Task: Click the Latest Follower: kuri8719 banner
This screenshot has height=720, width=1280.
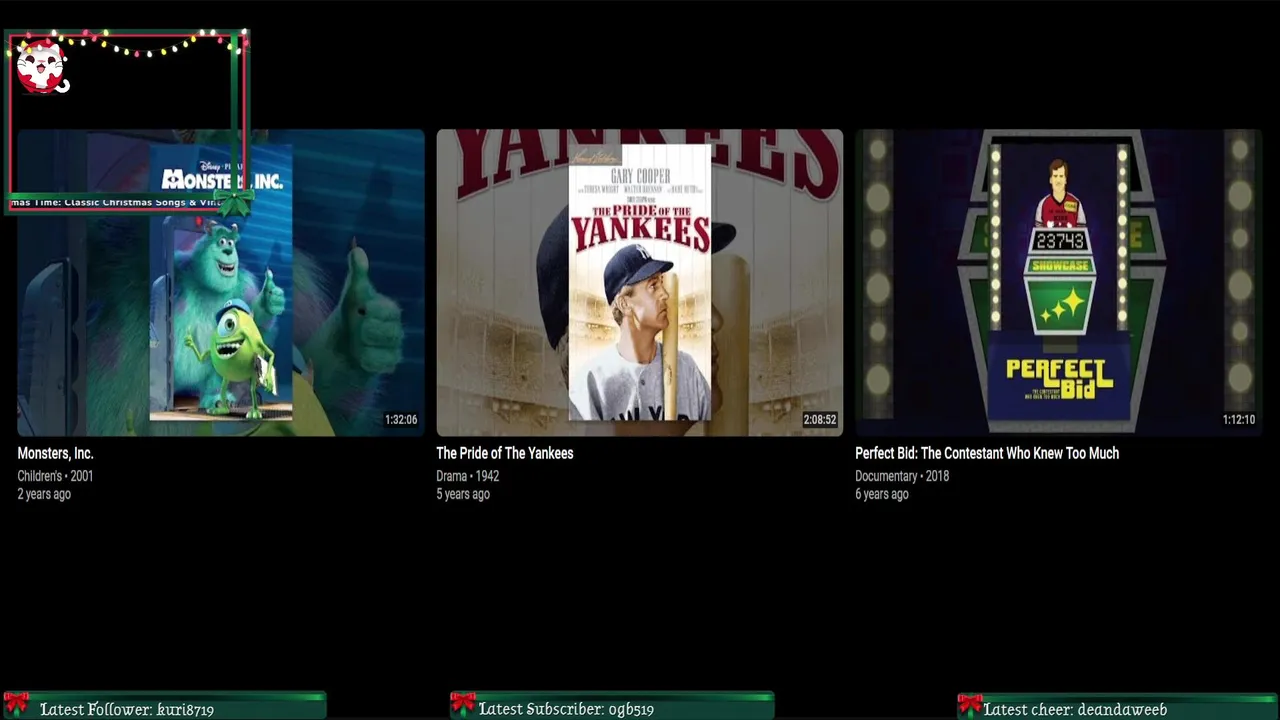Action: click(x=164, y=706)
